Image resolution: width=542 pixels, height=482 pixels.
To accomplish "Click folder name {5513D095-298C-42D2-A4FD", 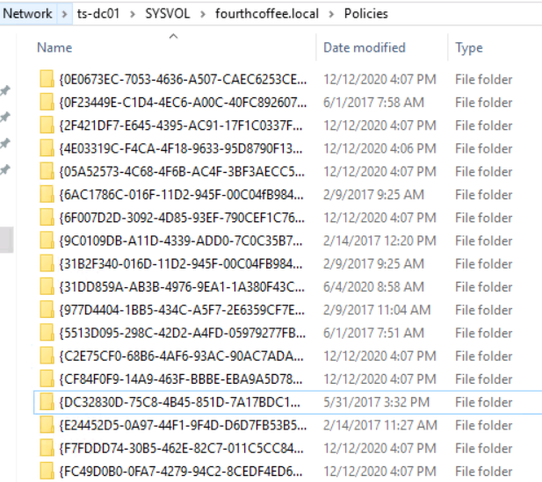I will point(183,333).
